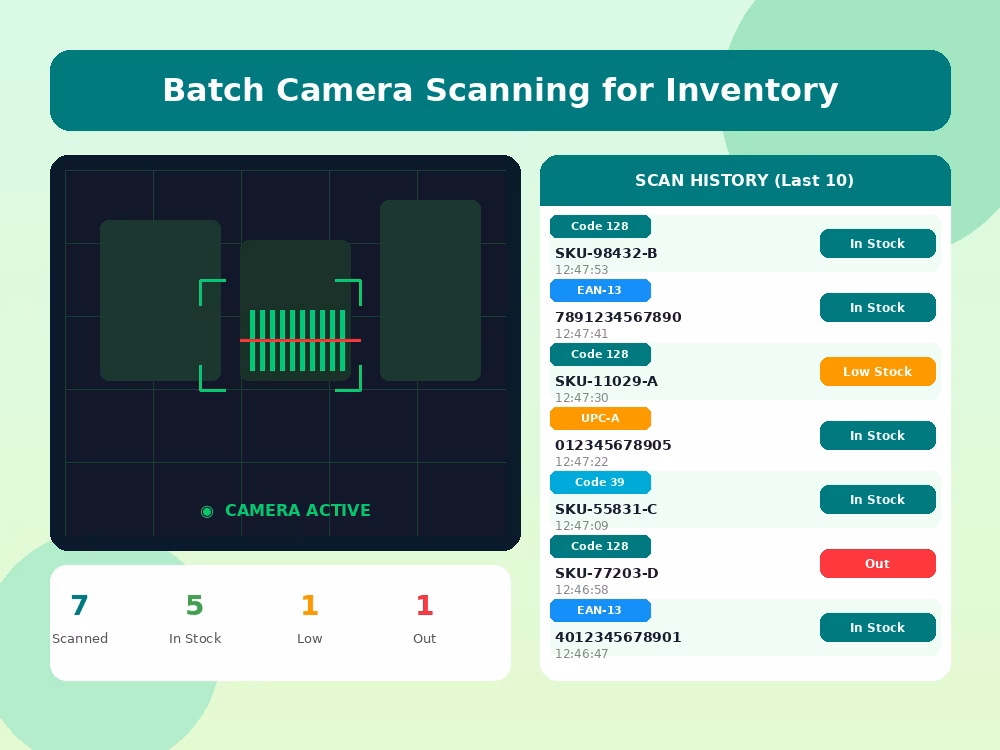Screen dimensions: 1000x750
Task: Click the 12:47:53 timestamp
Action: coord(582,270)
